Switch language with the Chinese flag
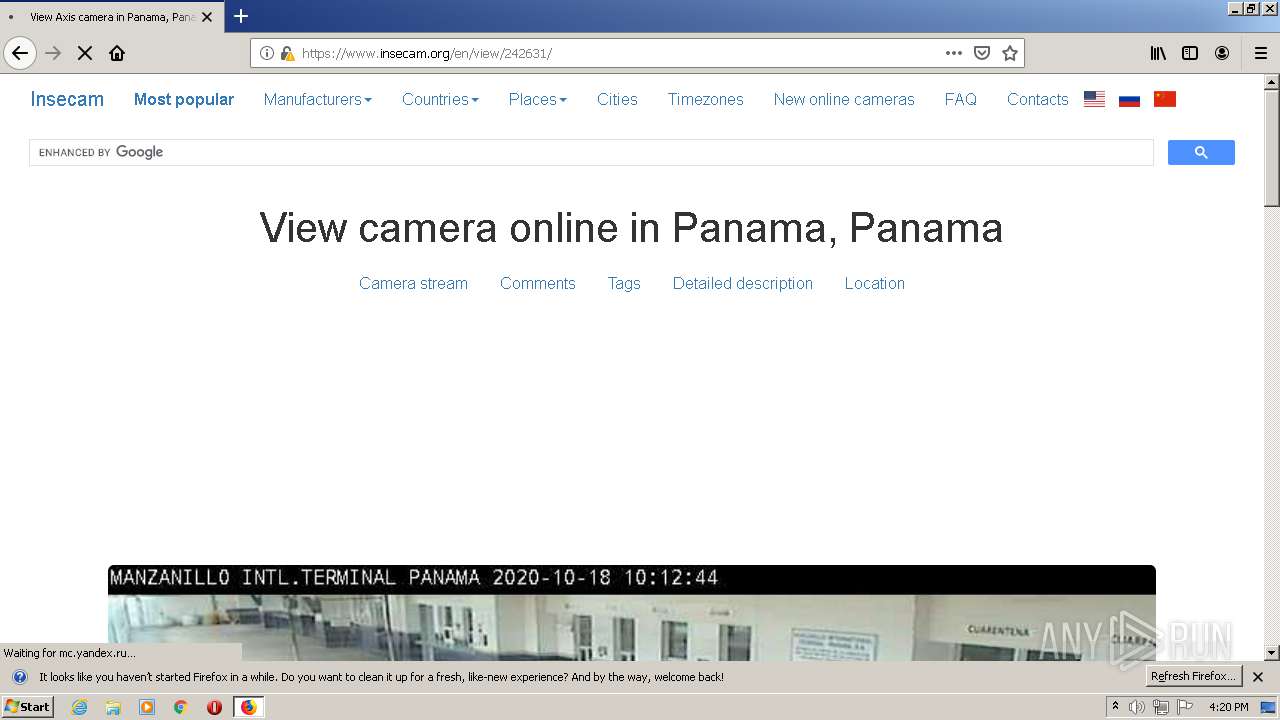The width and height of the screenshot is (1280, 720). (x=1165, y=99)
